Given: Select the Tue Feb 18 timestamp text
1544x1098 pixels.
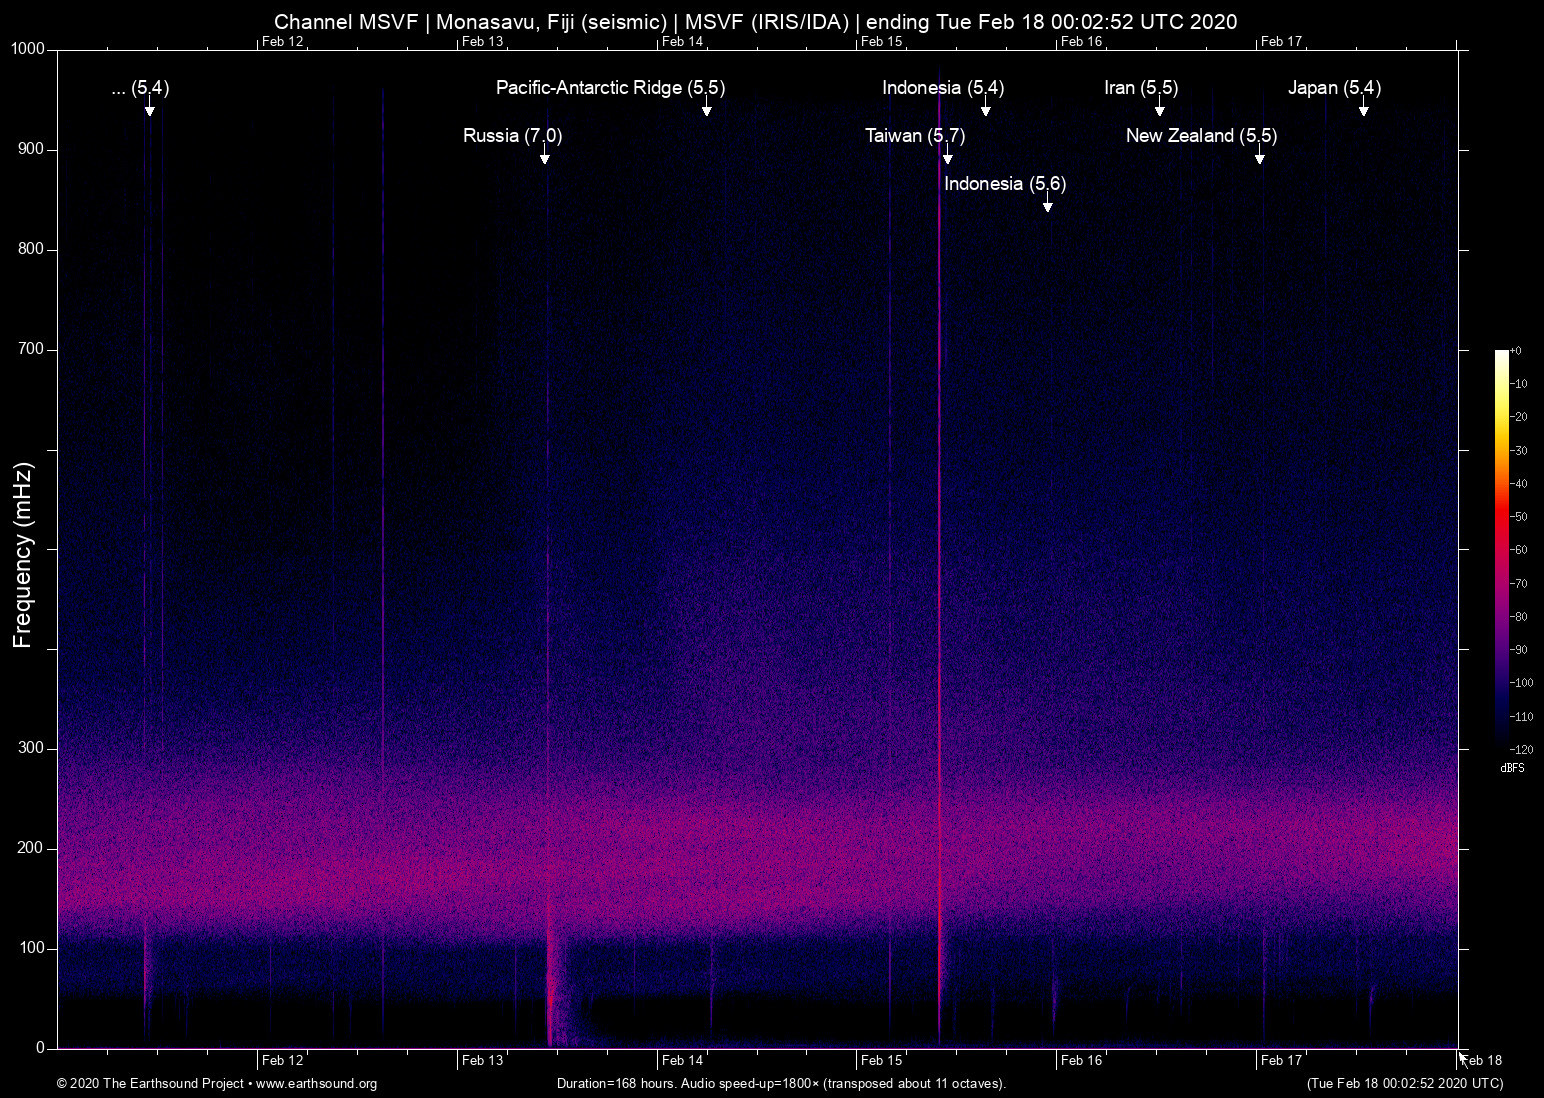Looking at the screenshot, I should point(1404,1084).
